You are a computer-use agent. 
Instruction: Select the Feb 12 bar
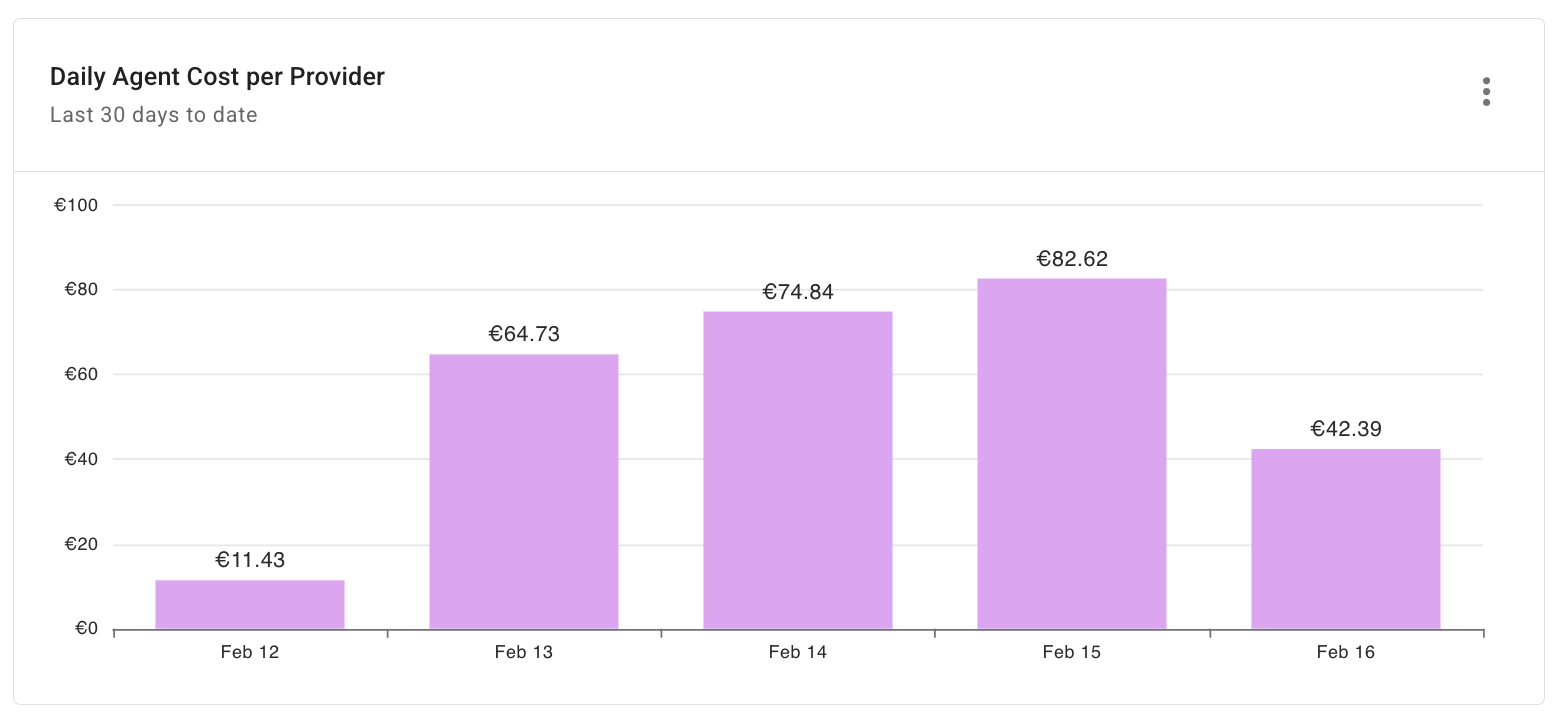(249, 603)
